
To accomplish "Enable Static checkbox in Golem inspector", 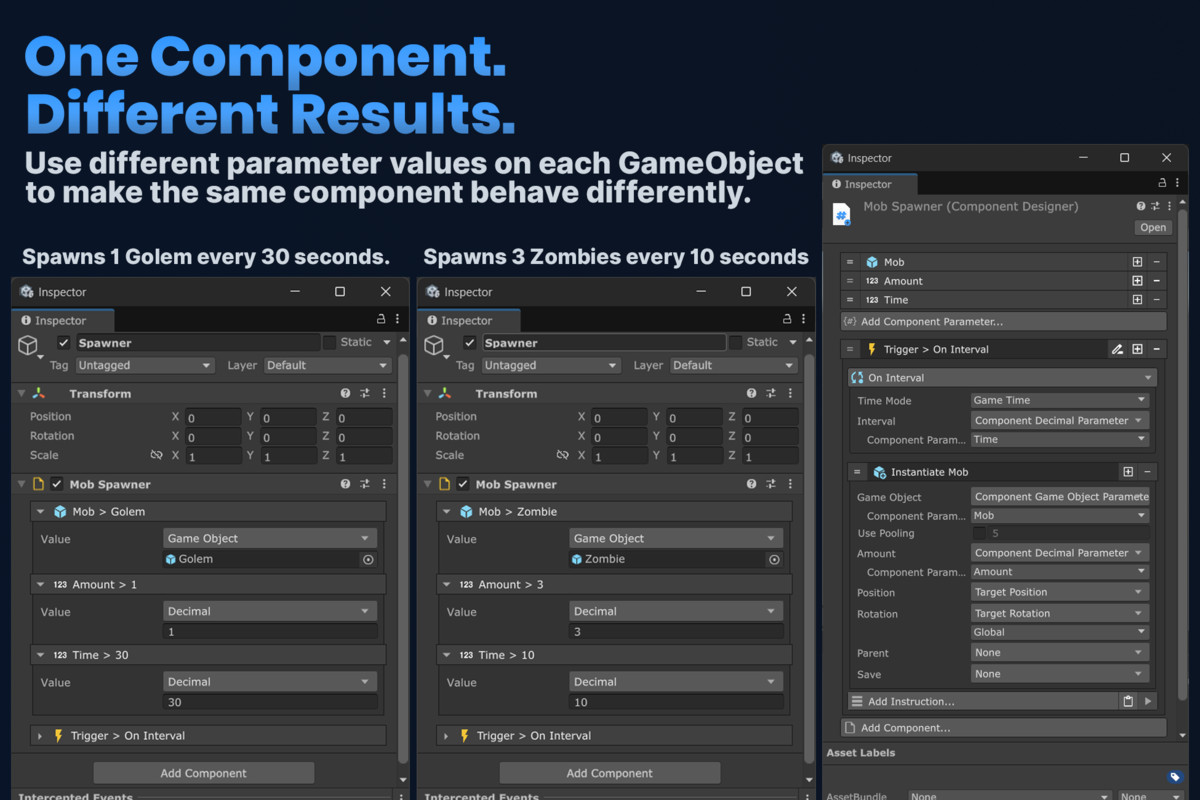I will [329, 343].
